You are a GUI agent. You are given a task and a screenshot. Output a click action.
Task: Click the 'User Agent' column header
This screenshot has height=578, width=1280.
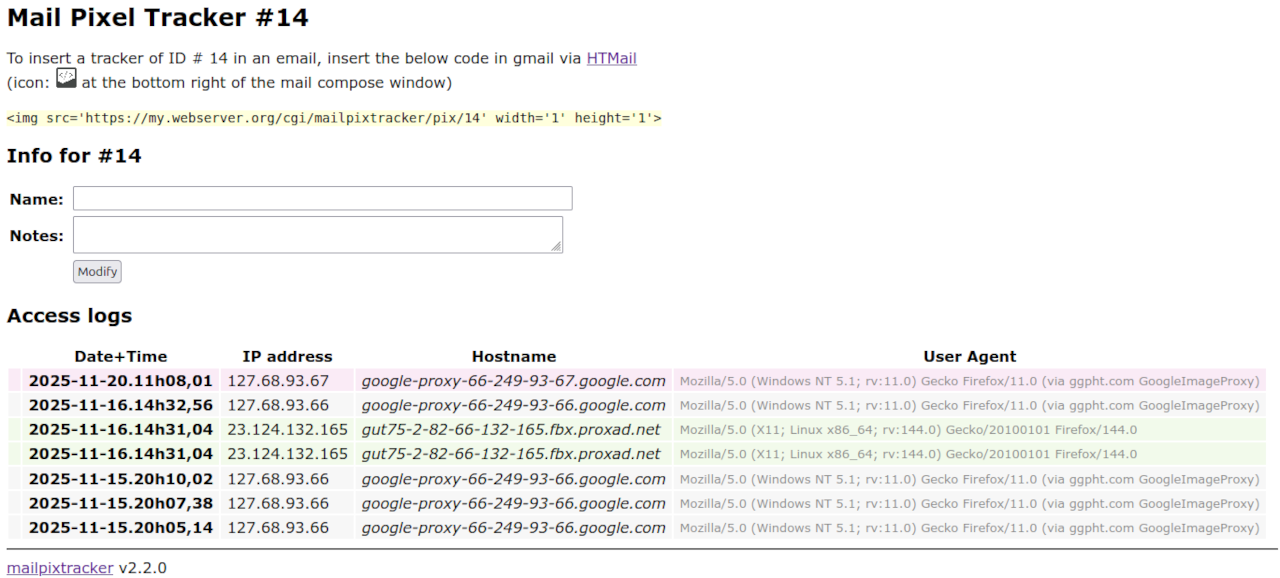click(x=970, y=356)
